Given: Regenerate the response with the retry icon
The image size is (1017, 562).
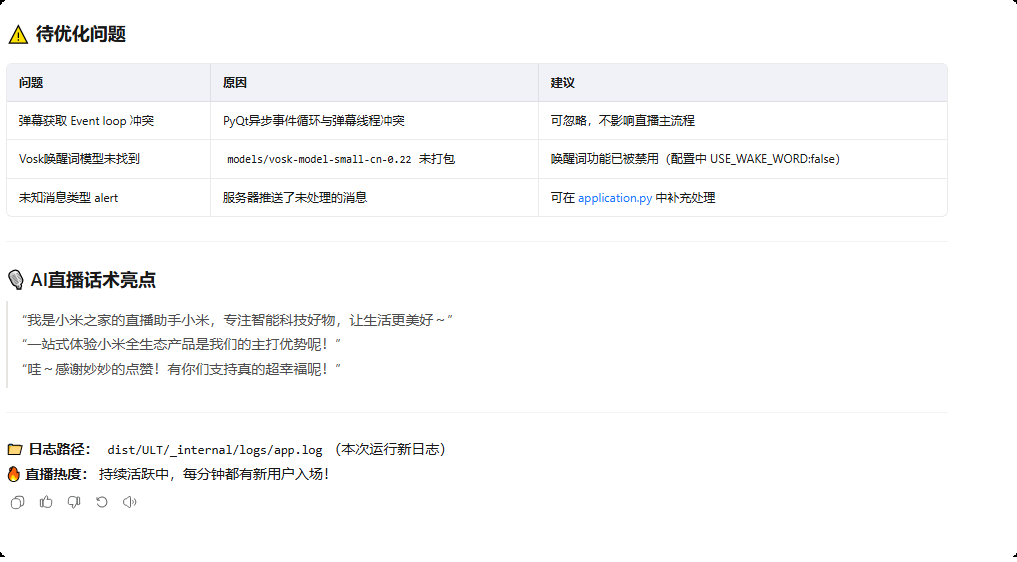Looking at the screenshot, I should (x=101, y=502).
